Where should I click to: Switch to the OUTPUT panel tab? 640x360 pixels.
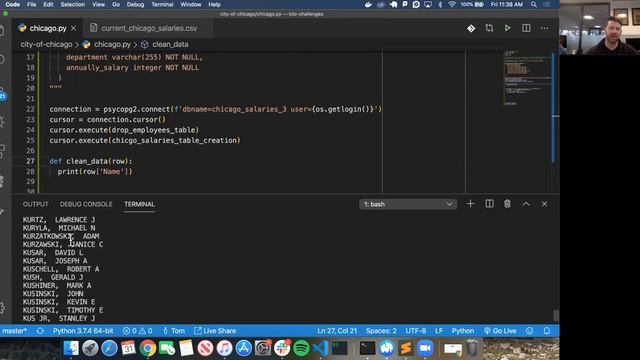coord(36,204)
